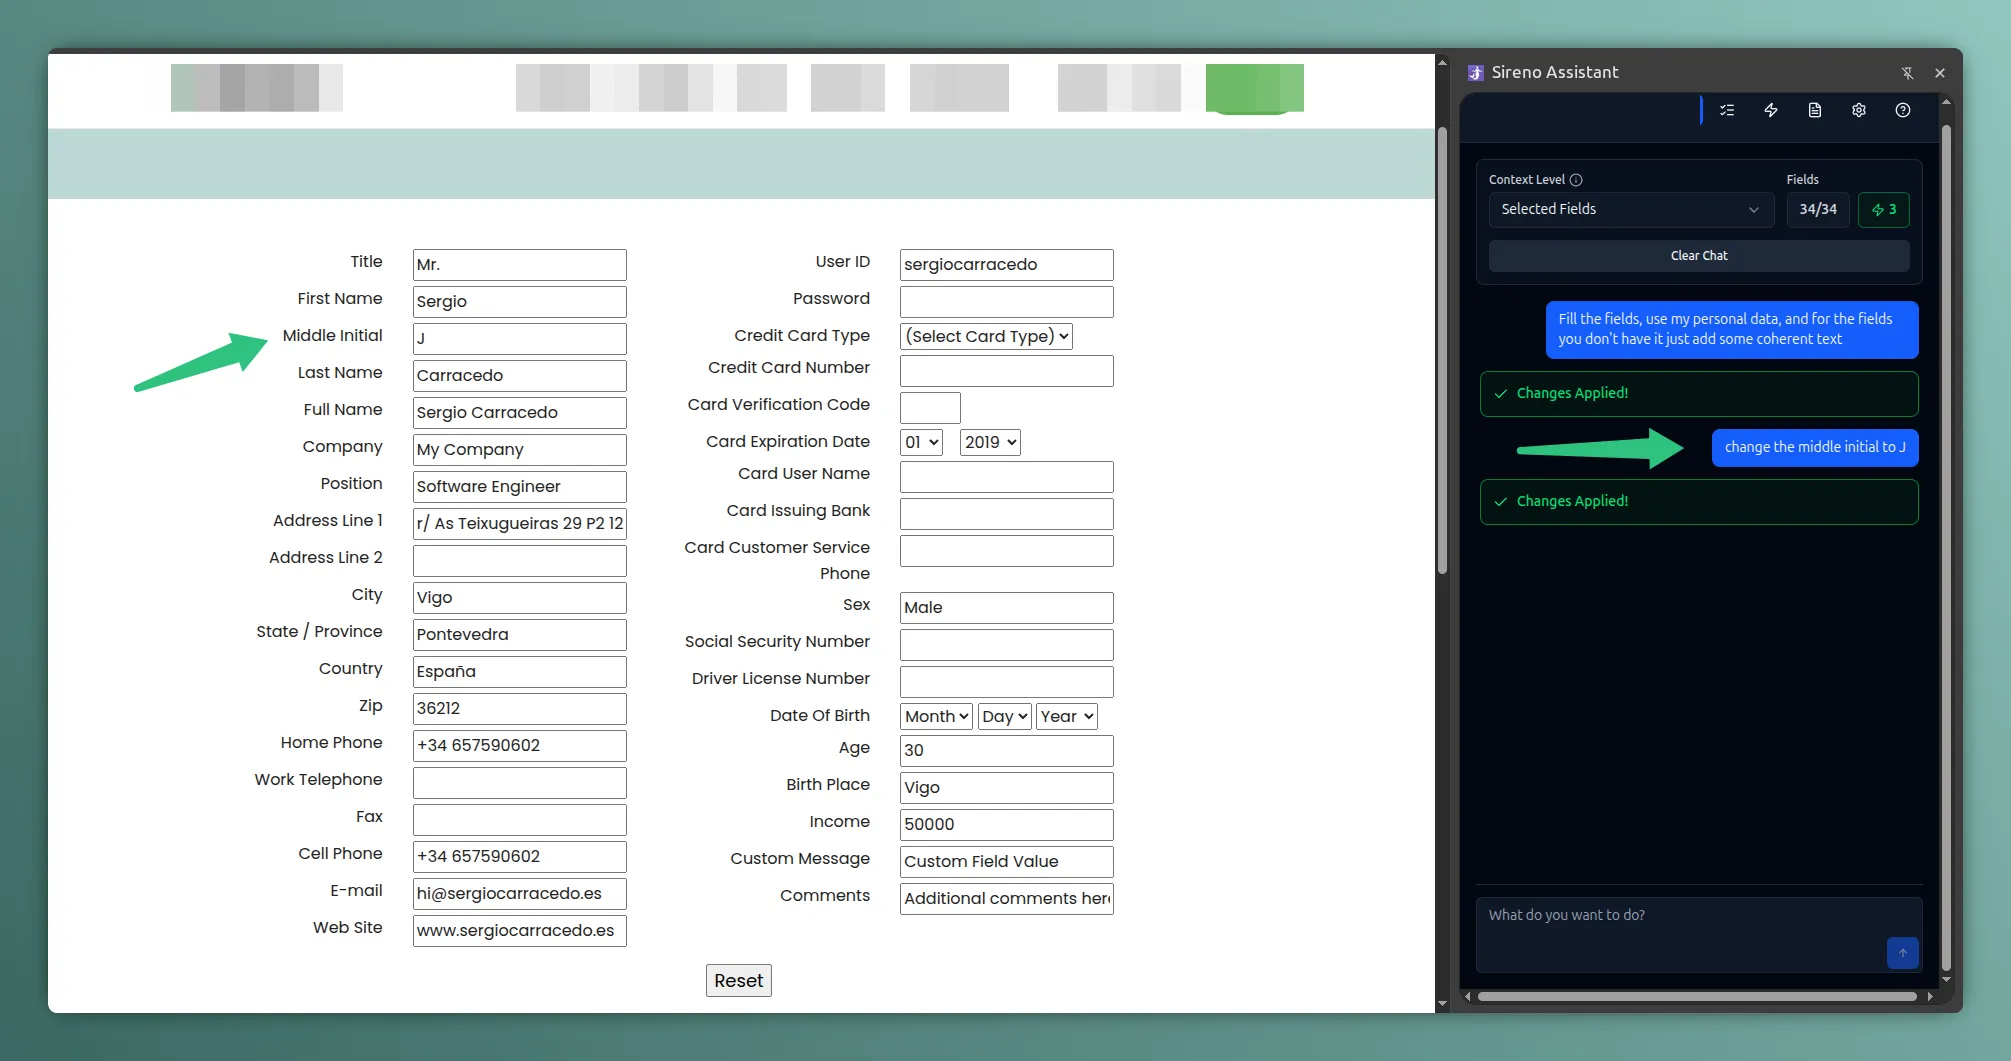Click the Context Level info icon

pos(1576,180)
